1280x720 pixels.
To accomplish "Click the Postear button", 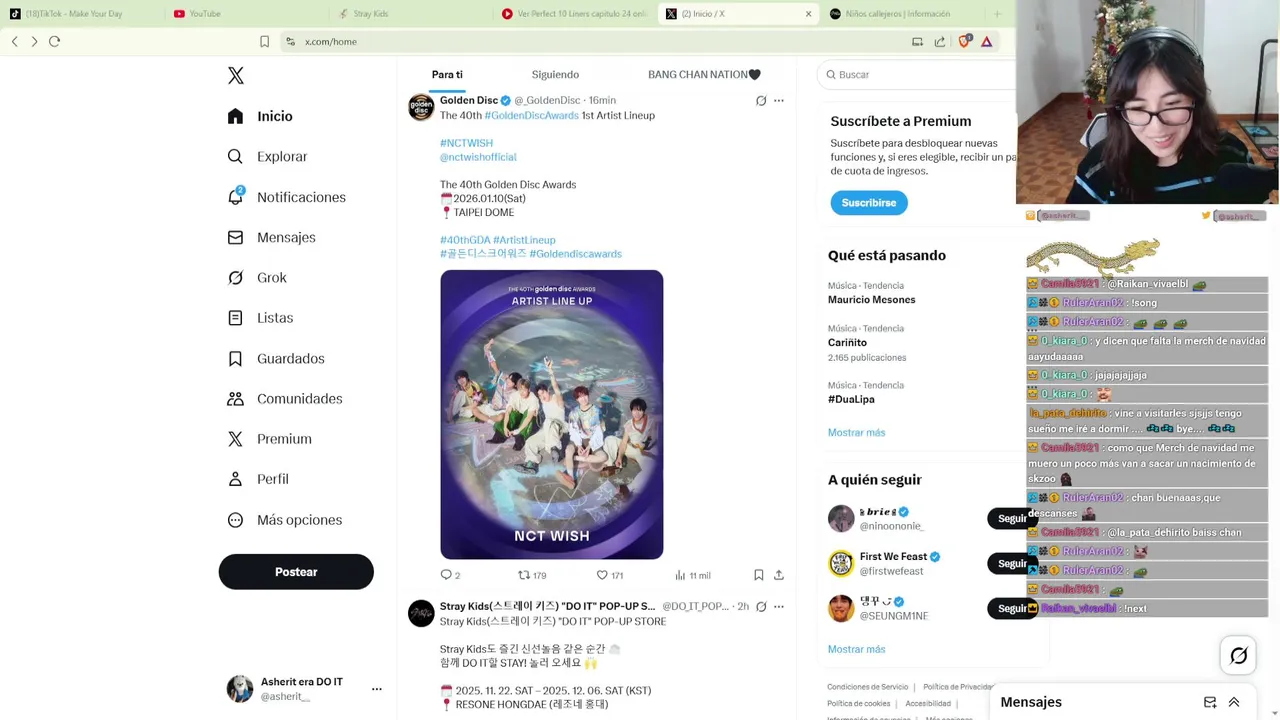I will pos(296,572).
